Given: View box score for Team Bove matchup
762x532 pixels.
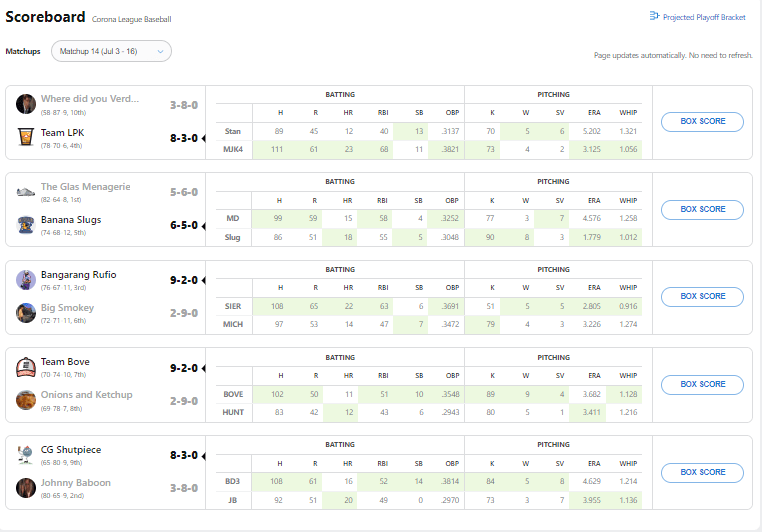Looking at the screenshot, I should coord(702,384).
